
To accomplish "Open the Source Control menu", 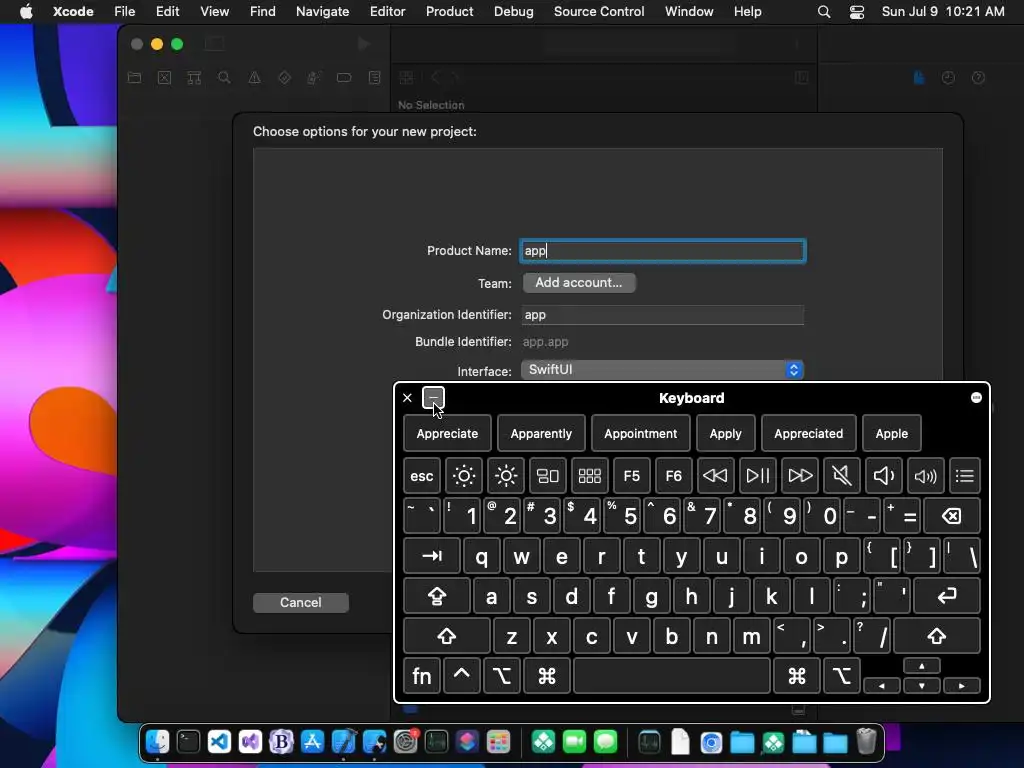I will 599,12.
